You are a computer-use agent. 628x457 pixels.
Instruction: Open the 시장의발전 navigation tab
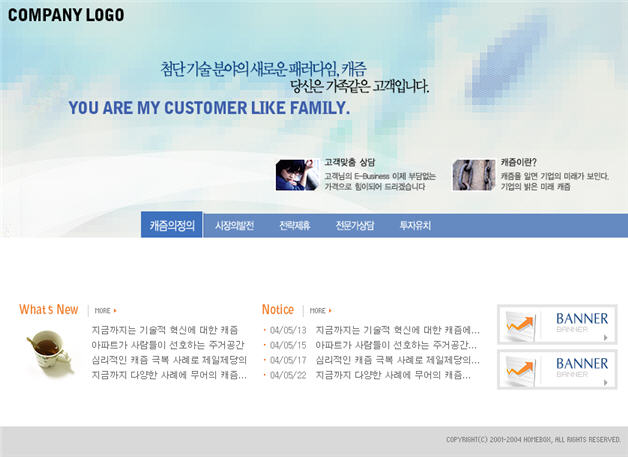(235, 226)
